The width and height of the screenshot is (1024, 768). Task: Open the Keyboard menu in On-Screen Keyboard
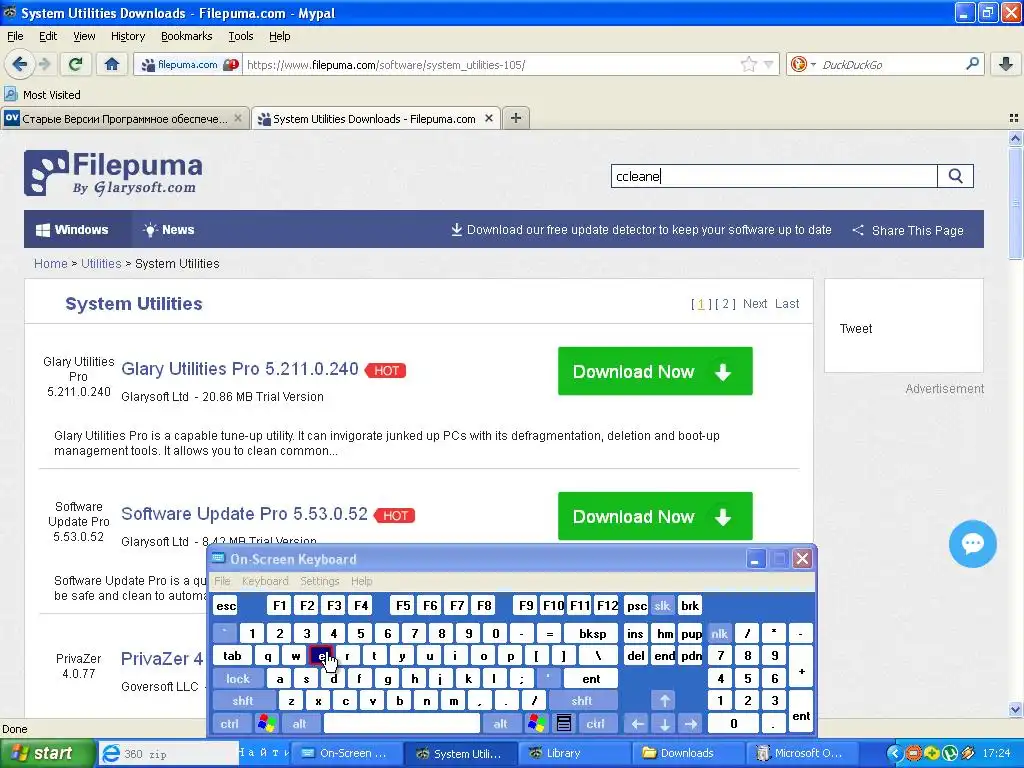click(265, 581)
